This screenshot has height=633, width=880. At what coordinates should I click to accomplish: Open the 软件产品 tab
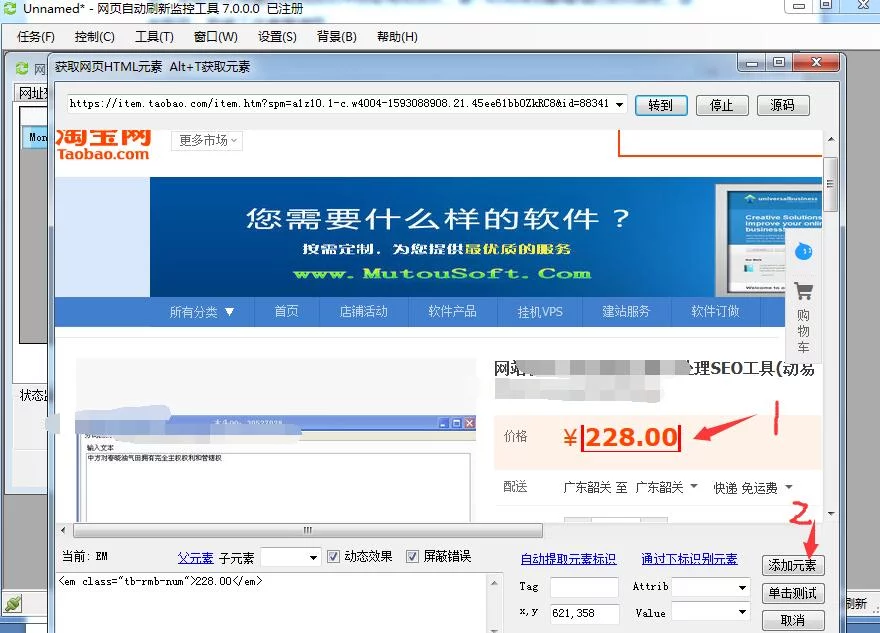(x=452, y=311)
